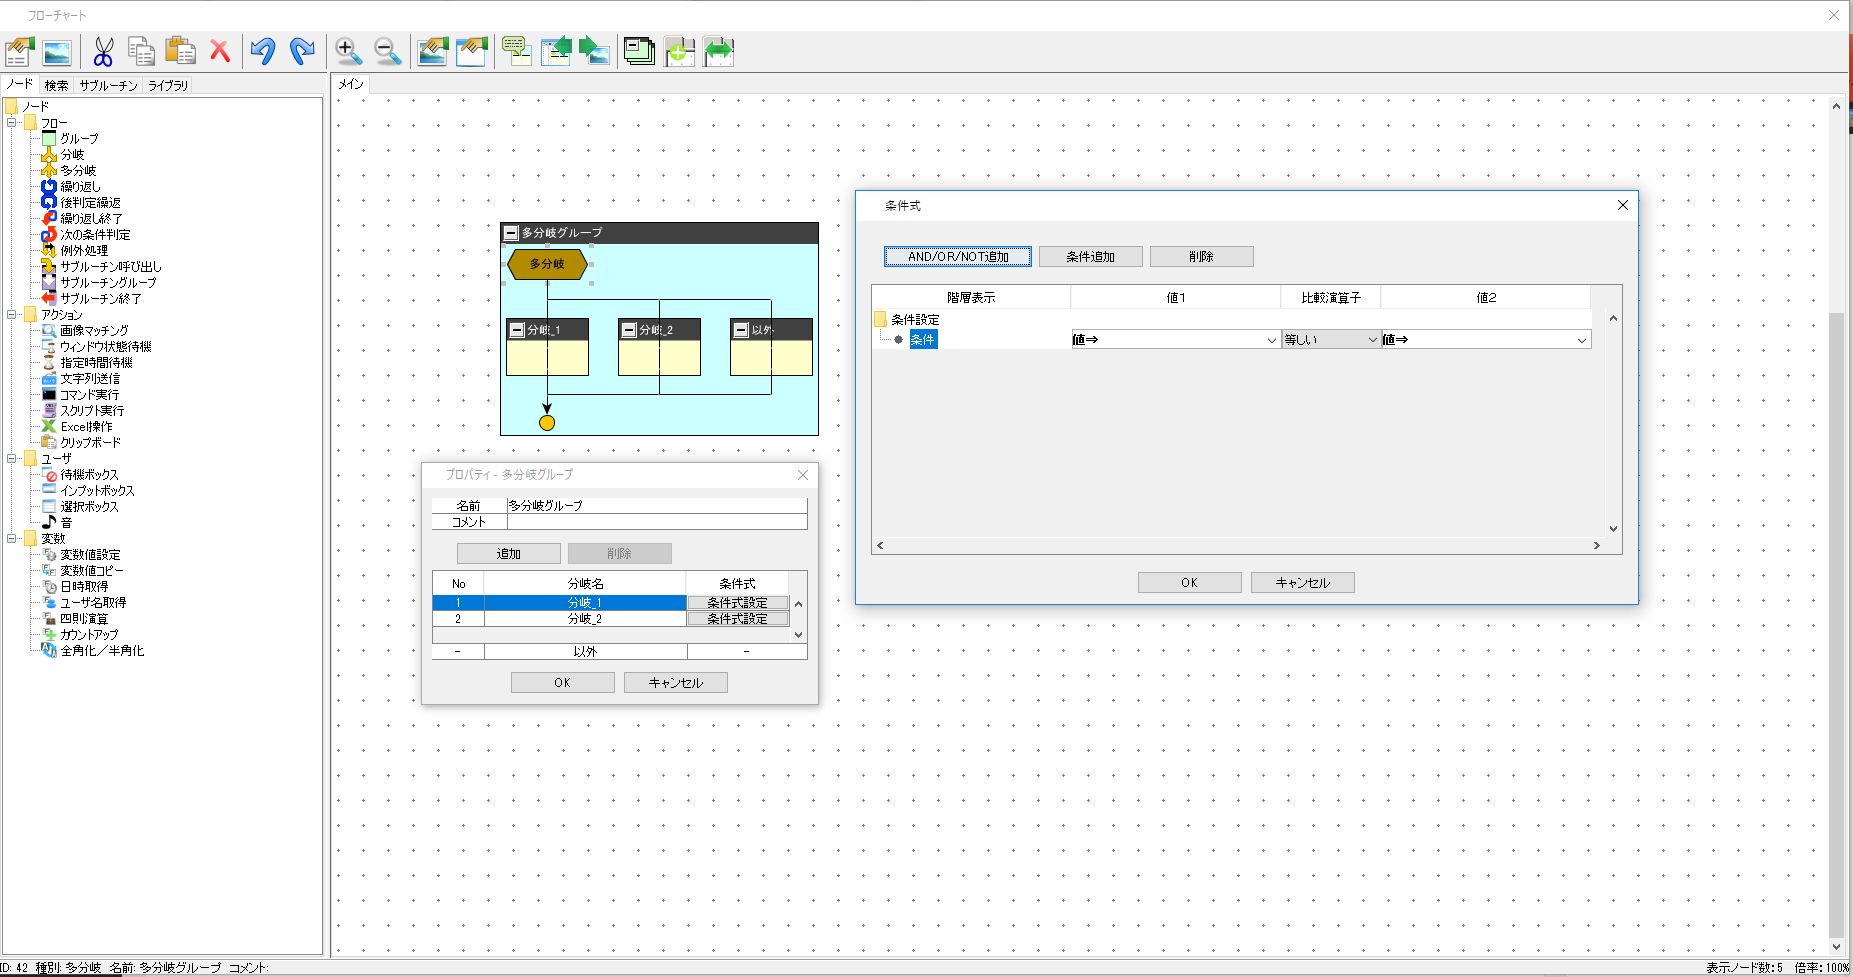The height and width of the screenshot is (977, 1853).
Task: Switch to the ノード tab
Action: [19, 85]
